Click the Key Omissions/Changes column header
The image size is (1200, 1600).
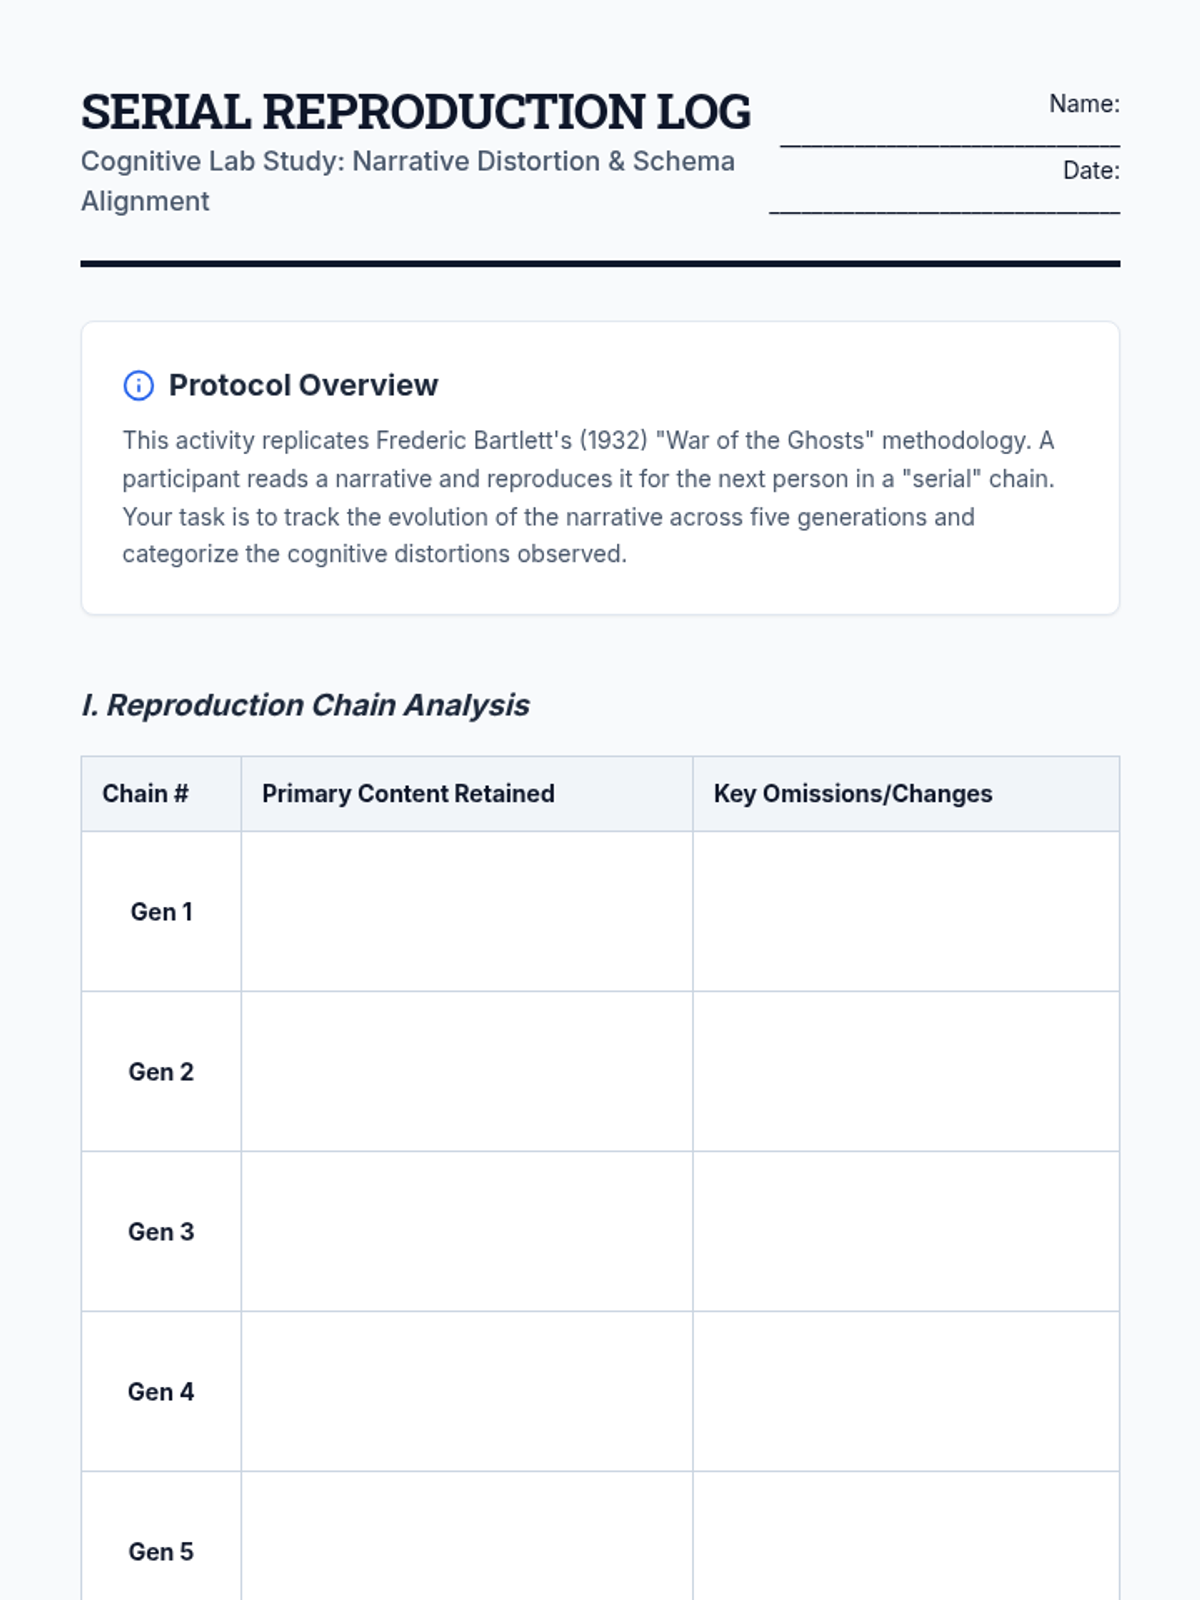click(852, 794)
